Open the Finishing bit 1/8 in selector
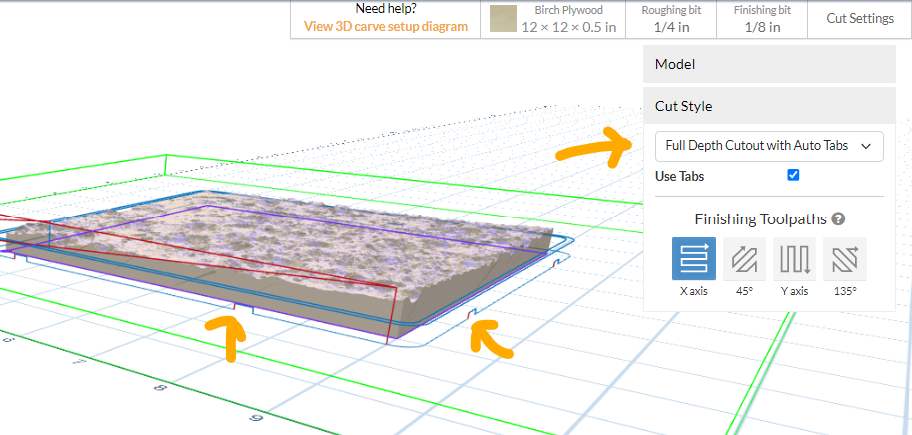Screen dimensions: 912x435 coord(762,19)
